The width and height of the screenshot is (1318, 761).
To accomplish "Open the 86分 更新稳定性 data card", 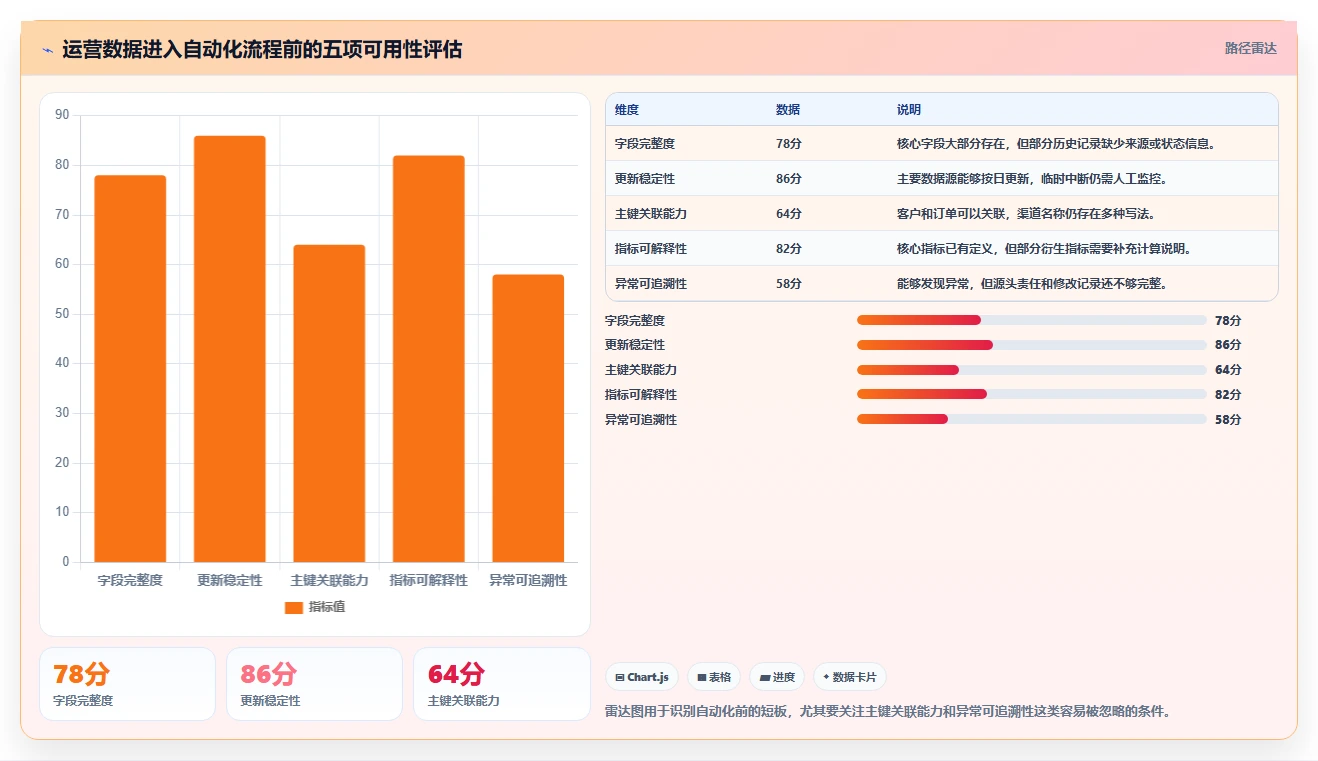I will (x=314, y=684).
